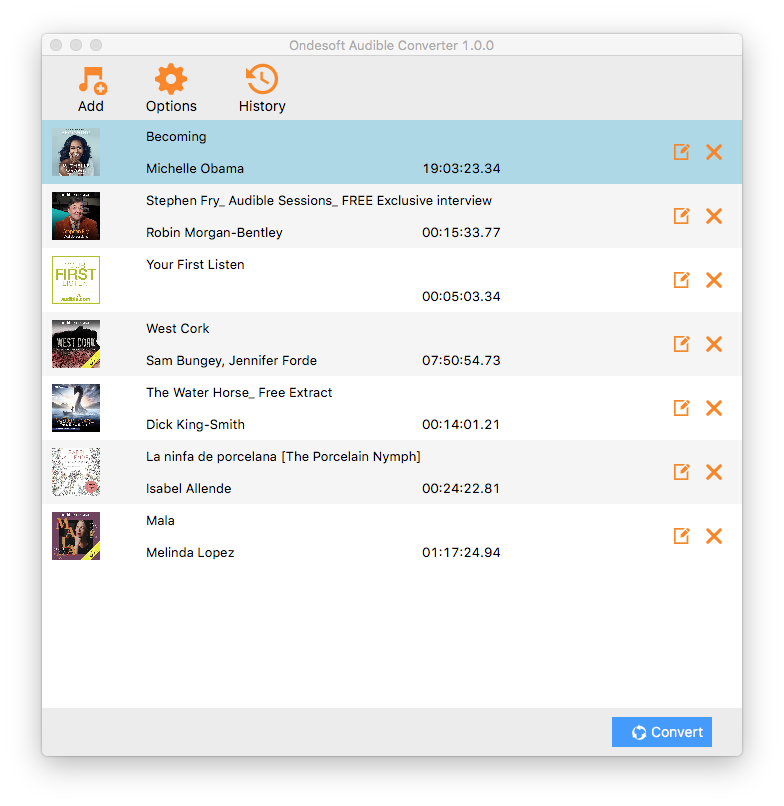Remove Stephen Fry Audible Sessions entry

pyautogui.click(x=714, y=216)
